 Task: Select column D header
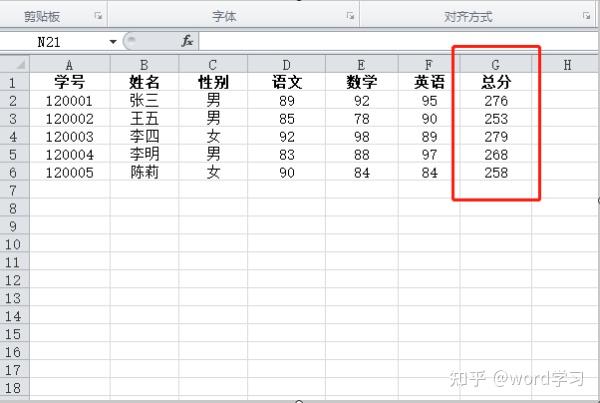click(287, 64)
